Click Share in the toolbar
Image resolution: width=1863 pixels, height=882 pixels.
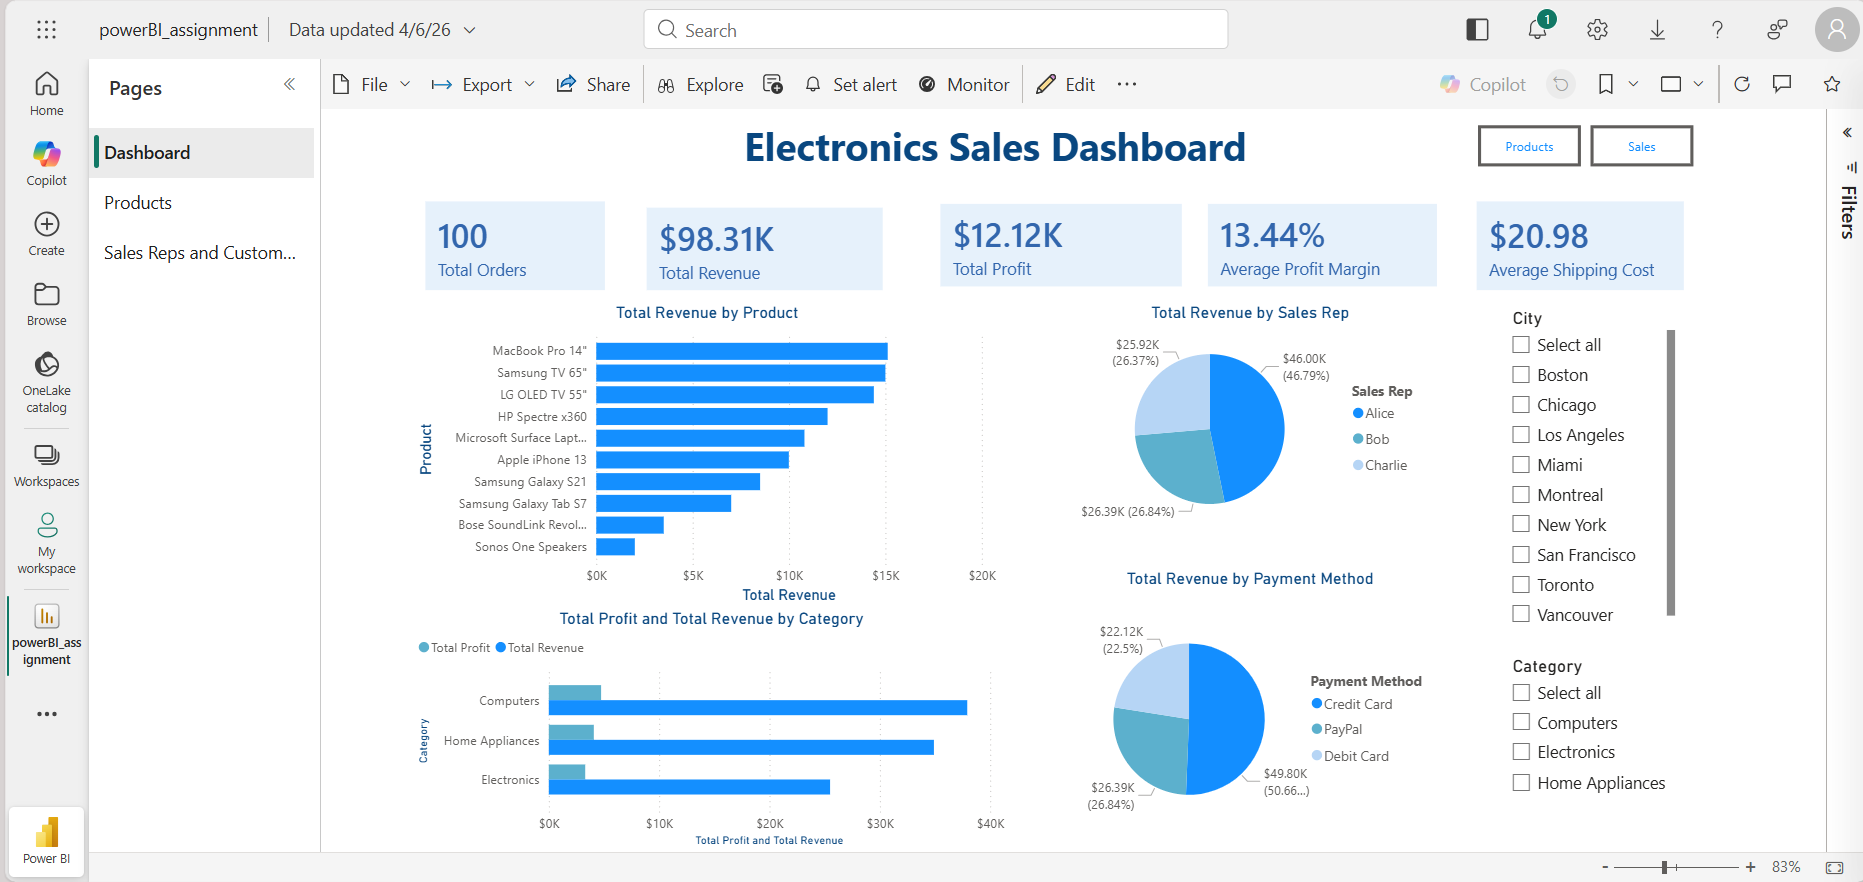[x=593, y=84]
